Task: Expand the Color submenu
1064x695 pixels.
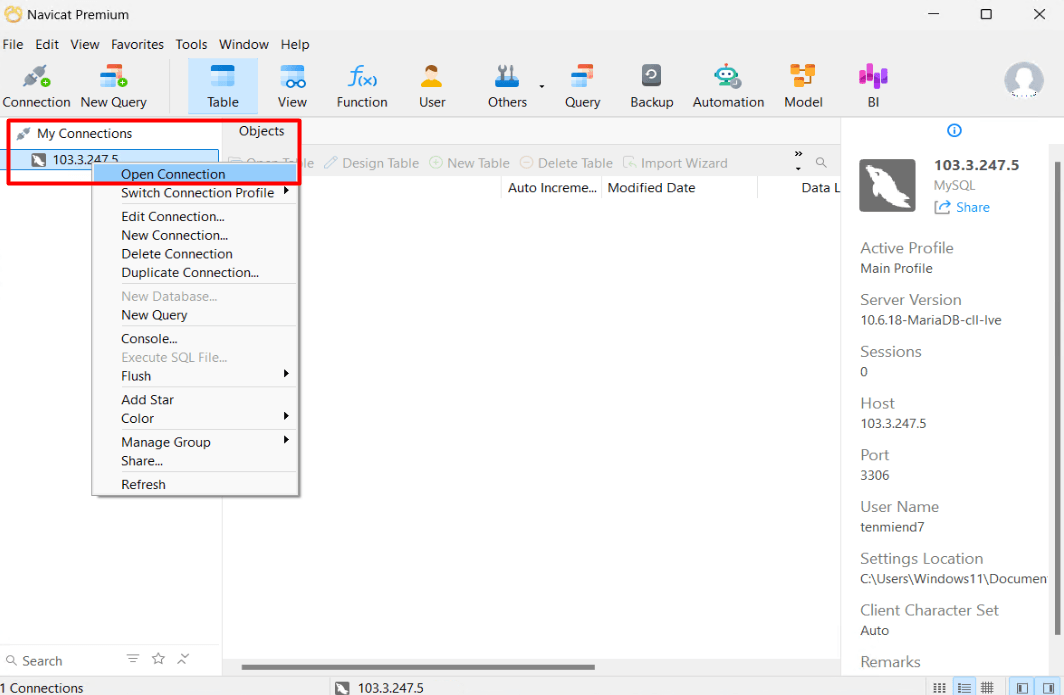Action: coord(195,418)
